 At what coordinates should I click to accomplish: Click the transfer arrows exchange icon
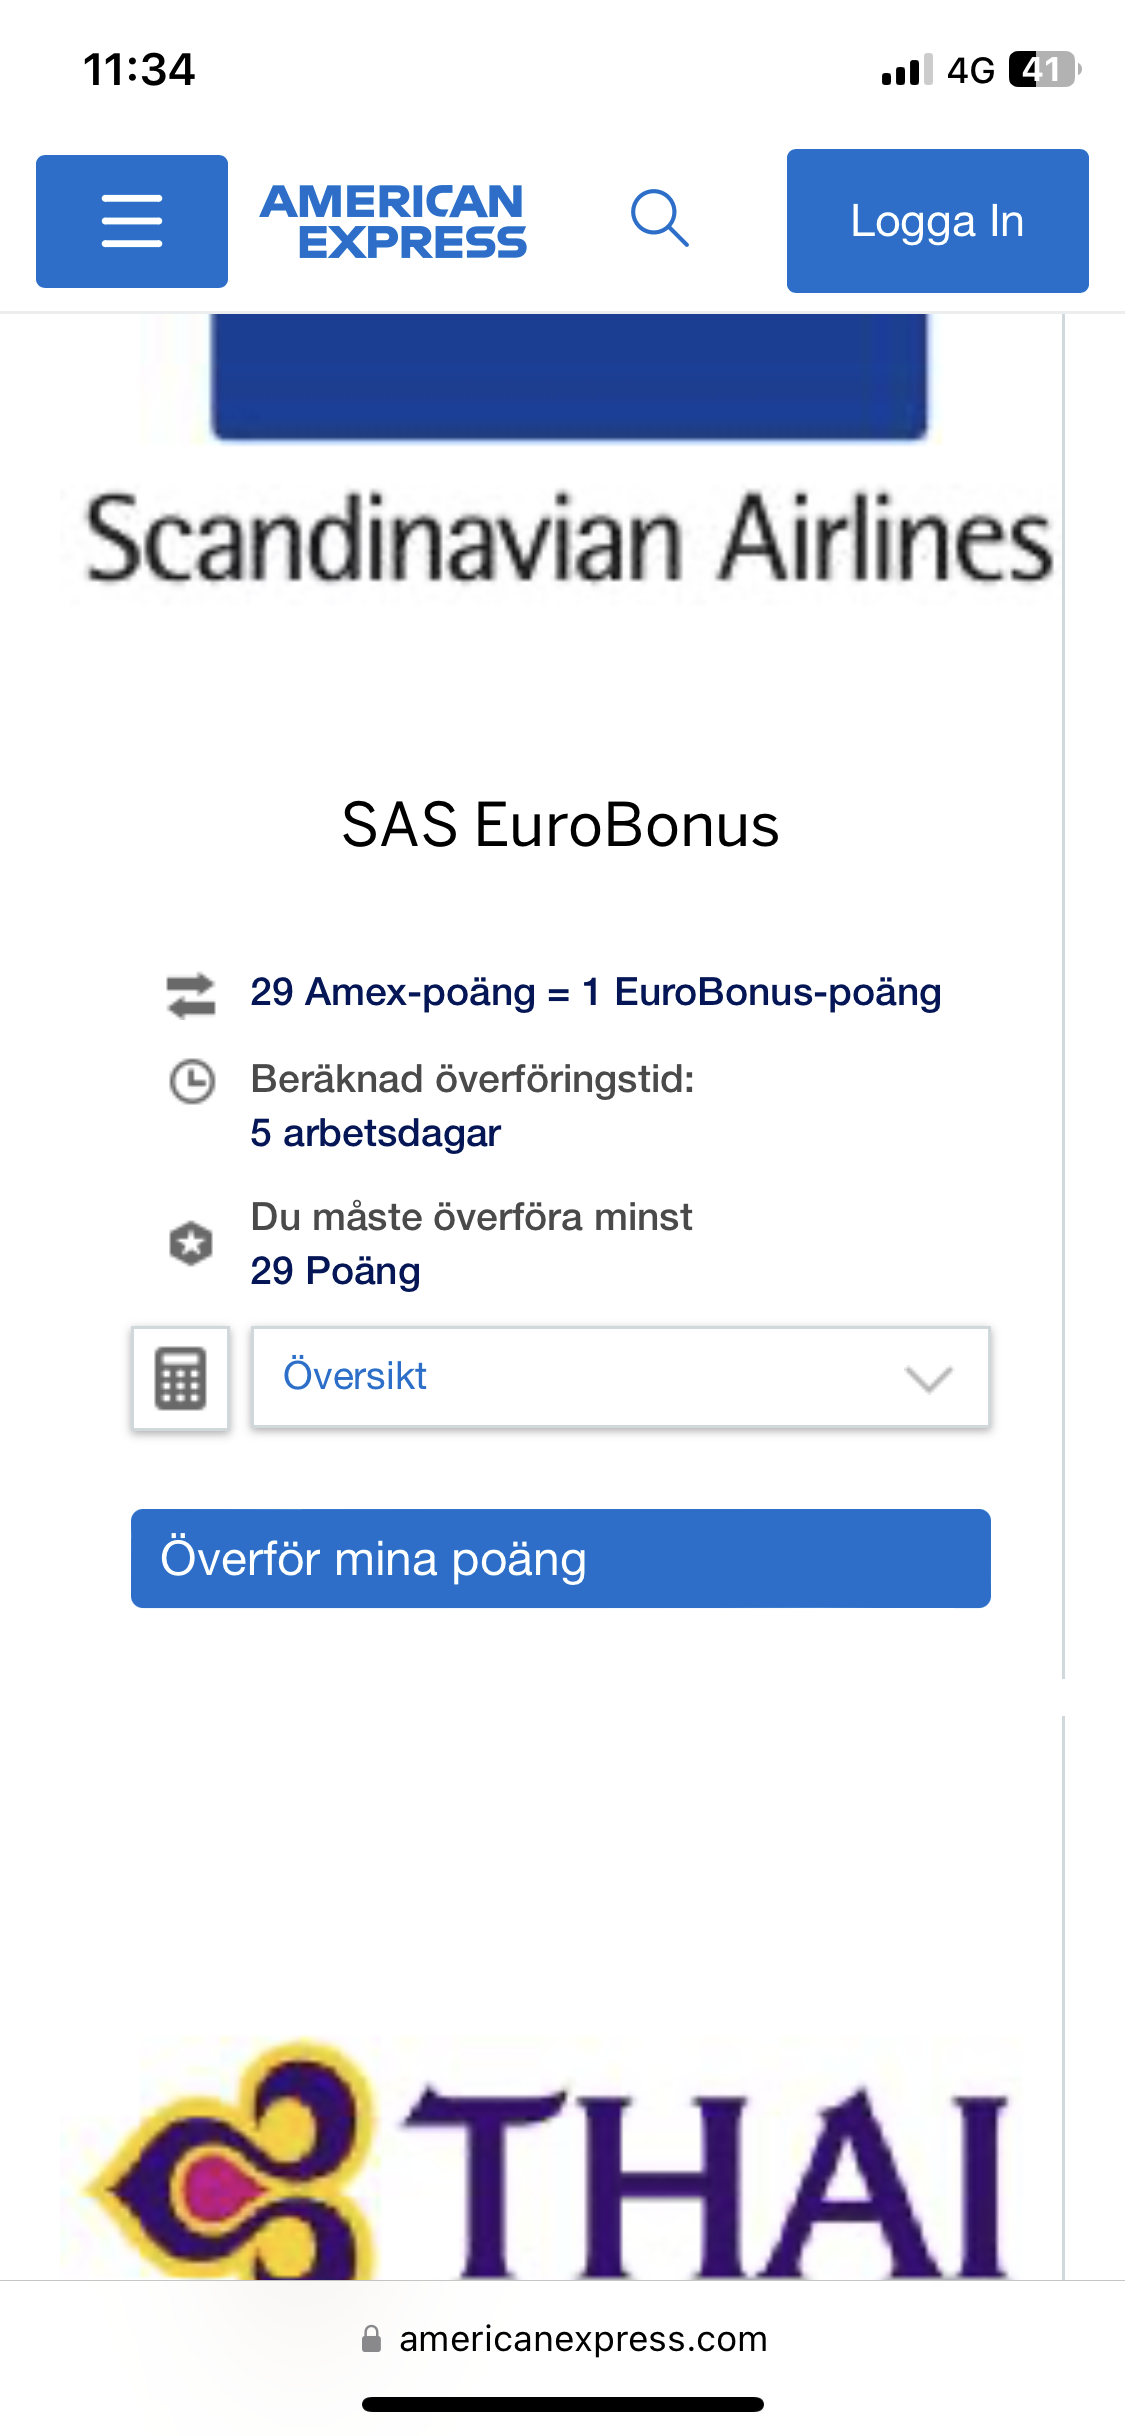191,995
